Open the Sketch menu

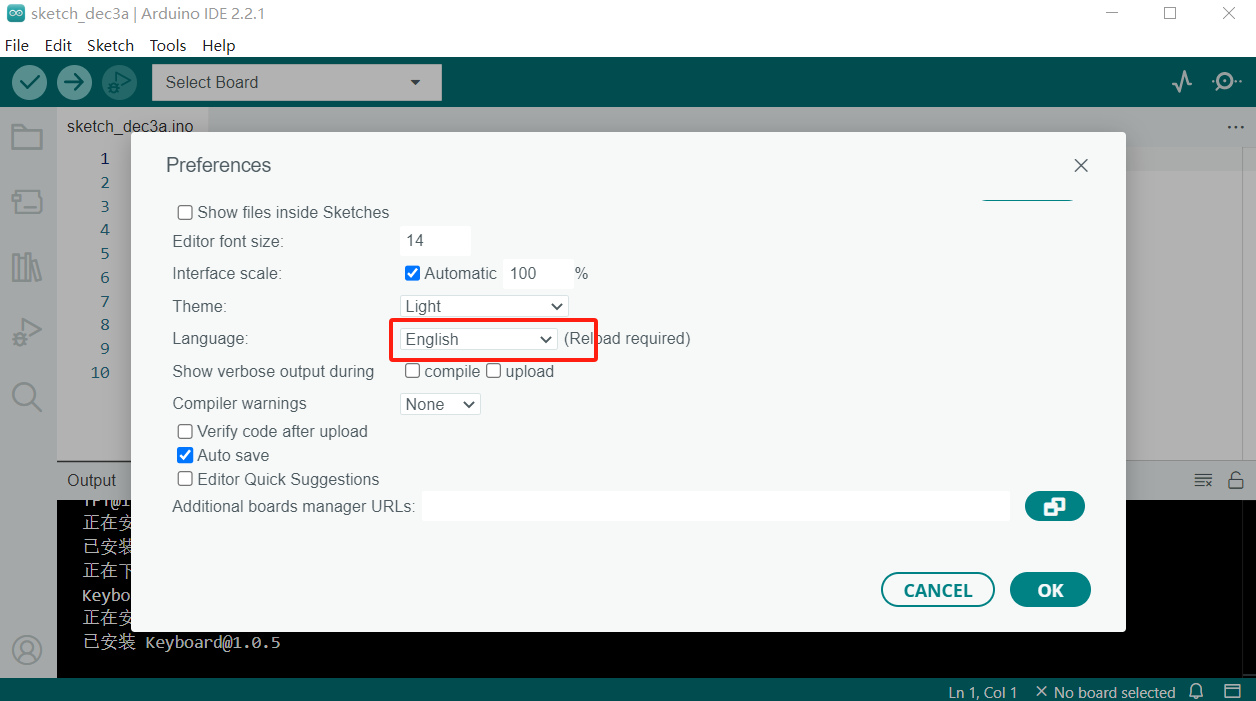click(110, 45)
